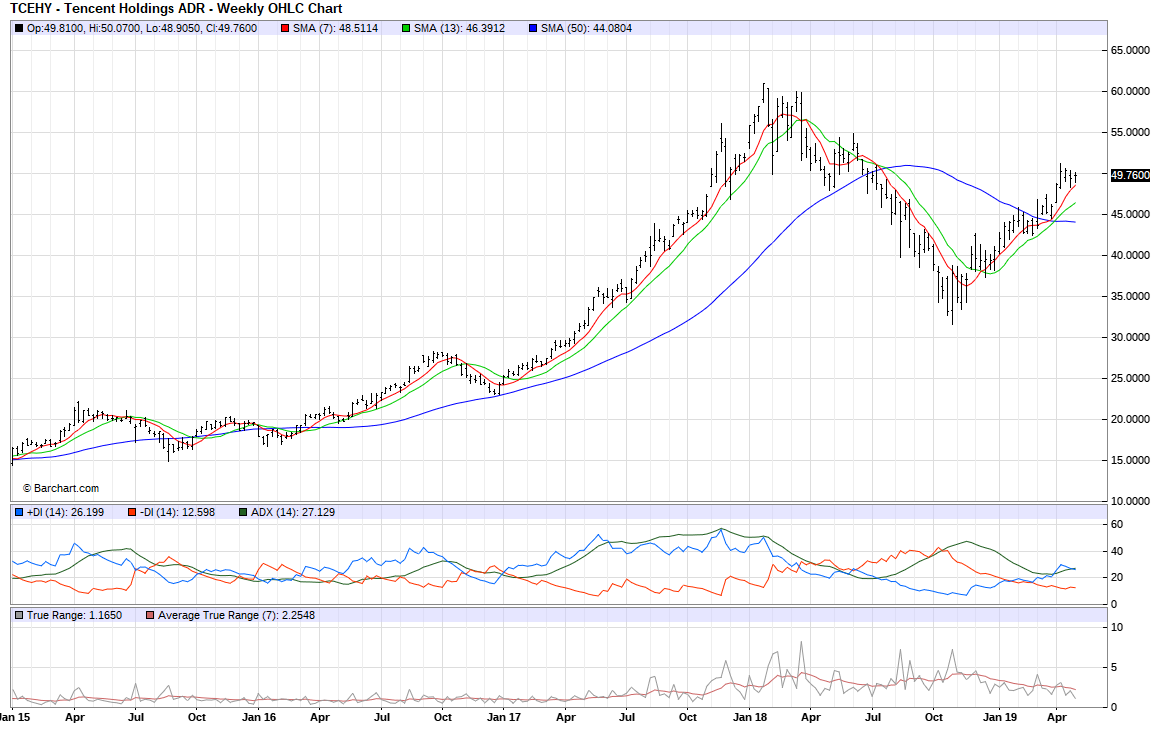Click the green SMA (13) legend swatch
Viewport: 1156px width, 748px height.
(406, 28)
